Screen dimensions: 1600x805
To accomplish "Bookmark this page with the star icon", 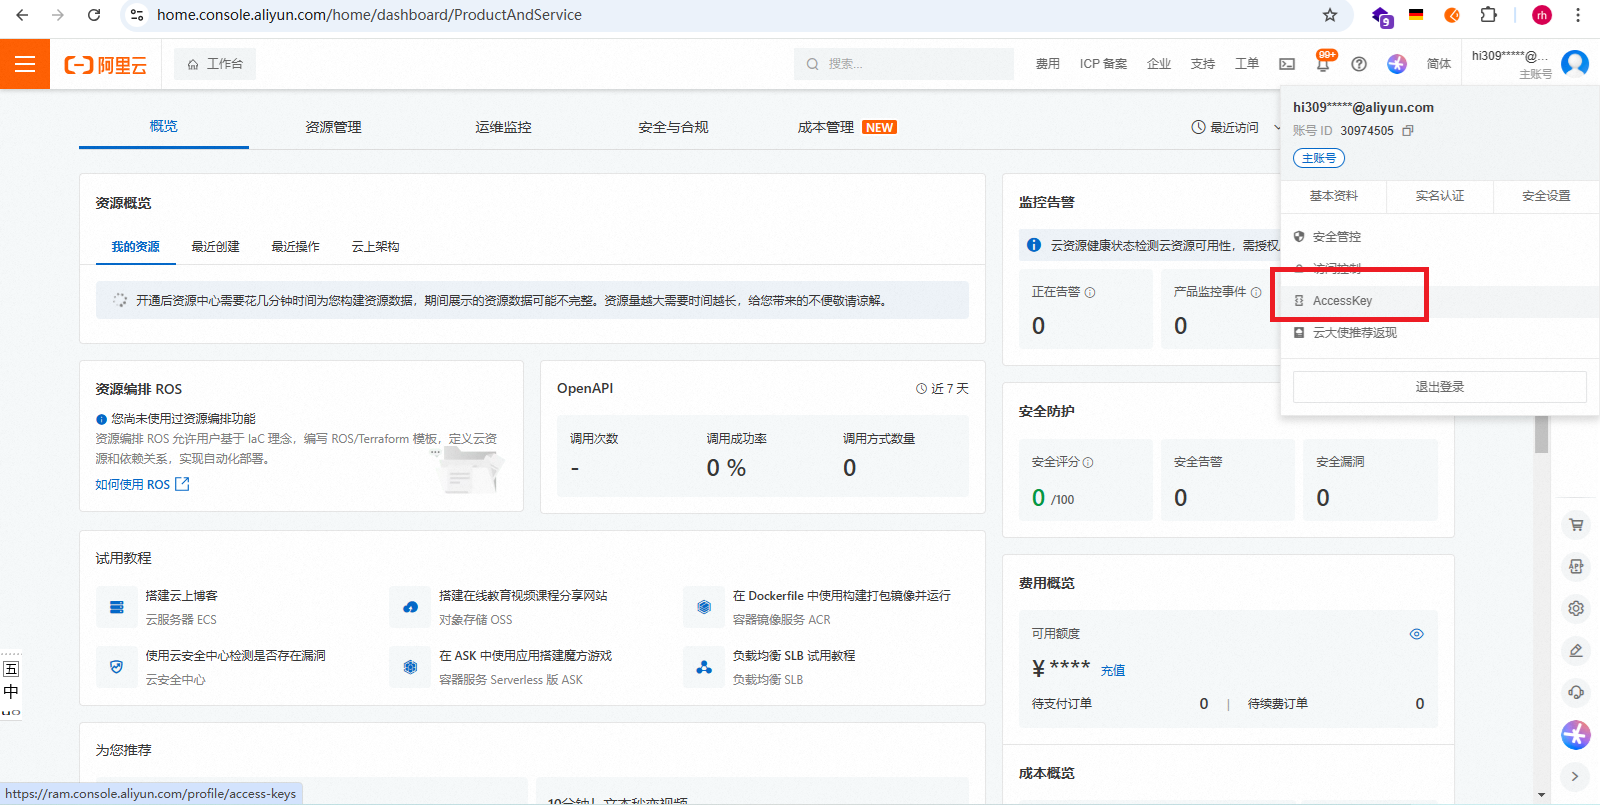I will tap(1330, 15).
